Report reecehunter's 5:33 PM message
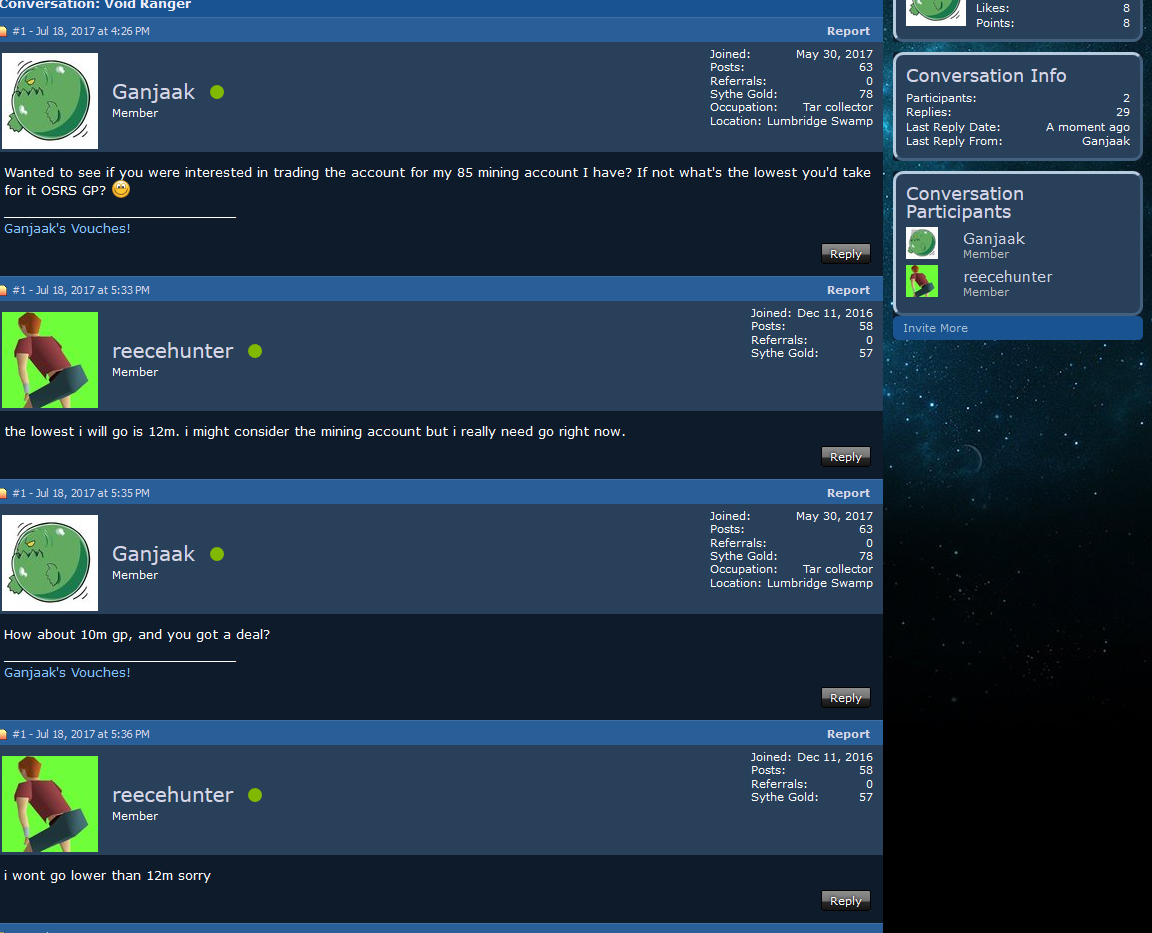 (x=848, y=290)
